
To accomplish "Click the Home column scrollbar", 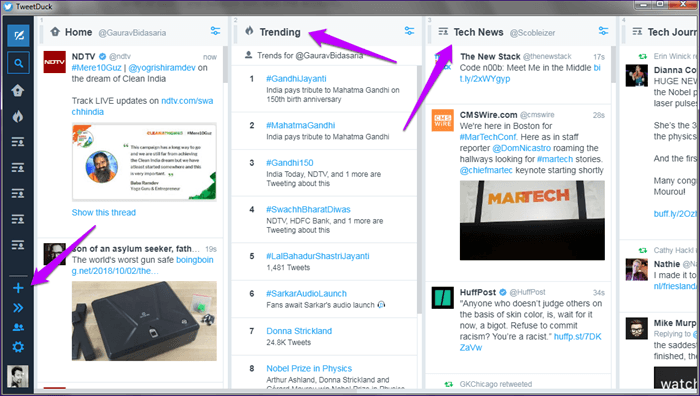I will click(225, 65).
